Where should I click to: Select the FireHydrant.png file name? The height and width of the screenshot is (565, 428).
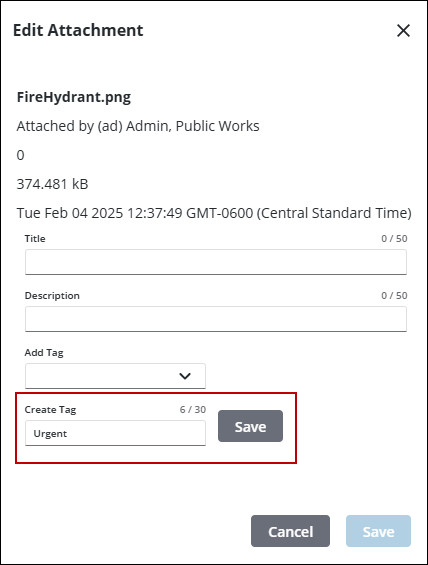pyautogui.click(x=74, y=97)
